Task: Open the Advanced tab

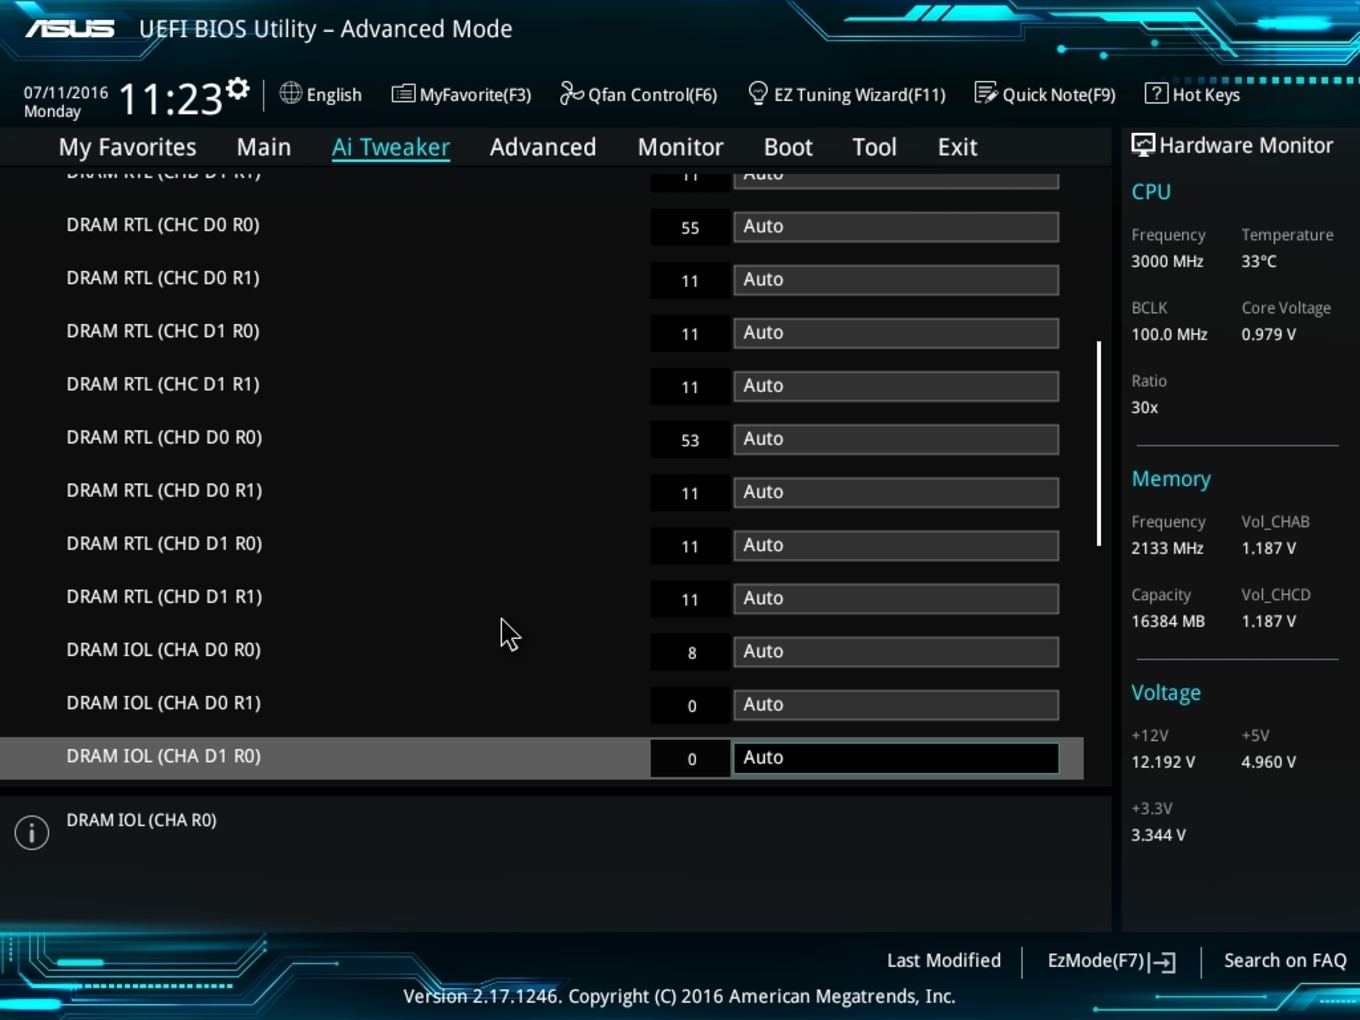Action: coord(543,147)
